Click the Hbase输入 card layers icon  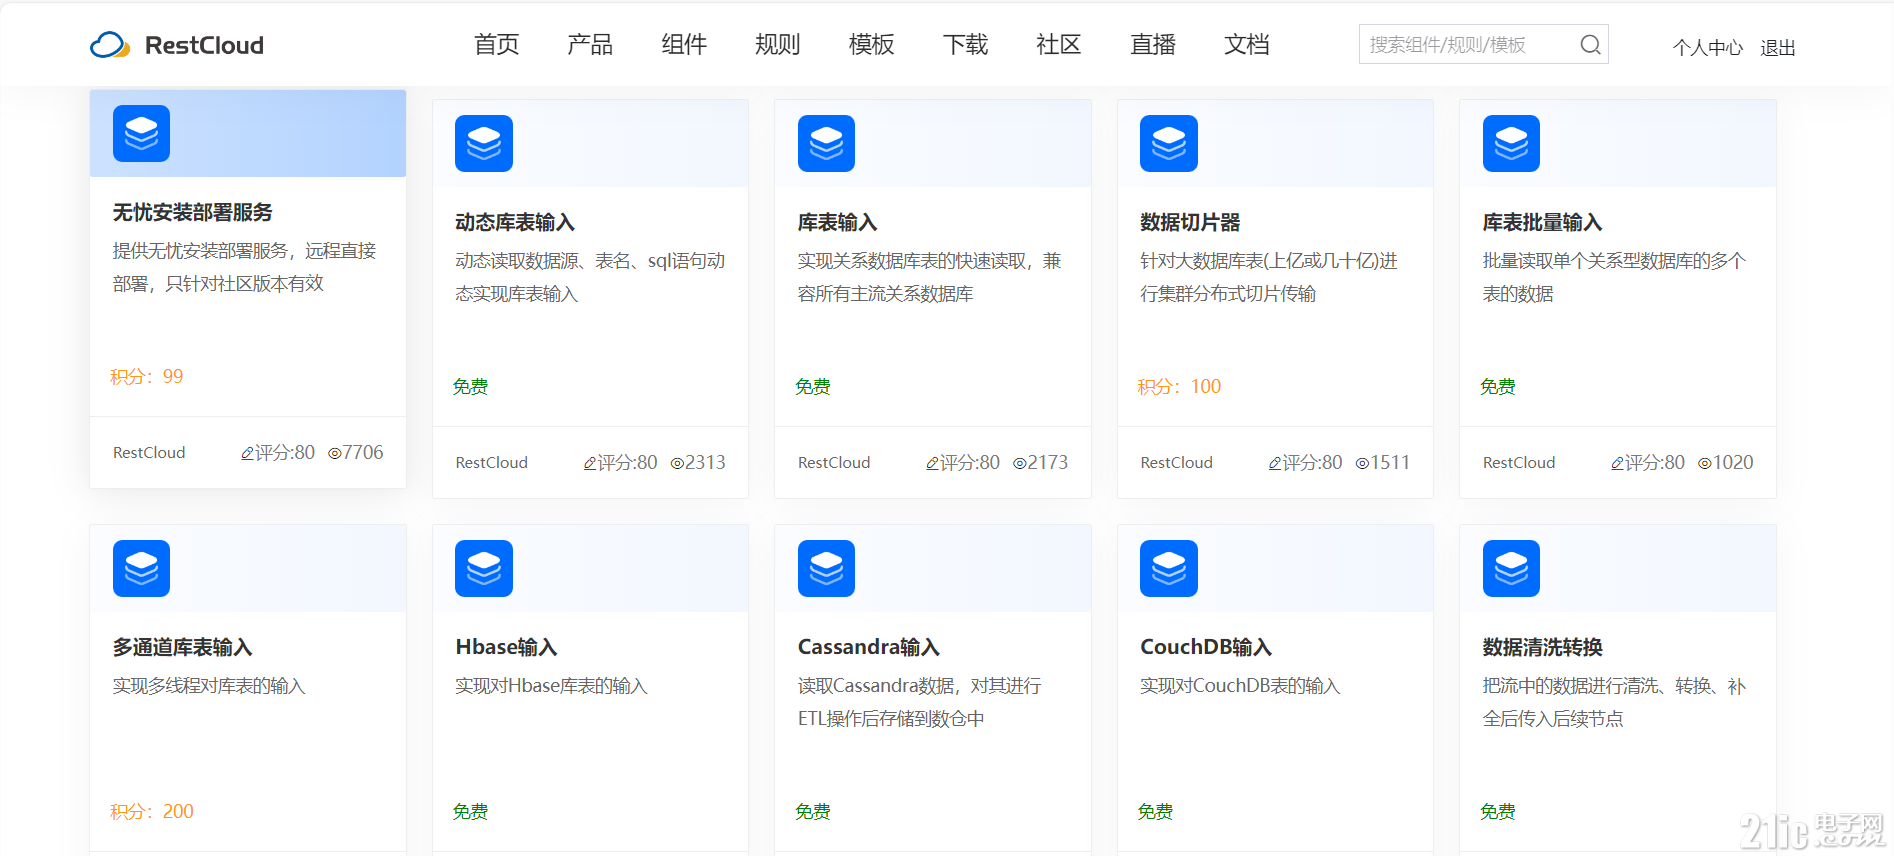click(x=484, y=568)
